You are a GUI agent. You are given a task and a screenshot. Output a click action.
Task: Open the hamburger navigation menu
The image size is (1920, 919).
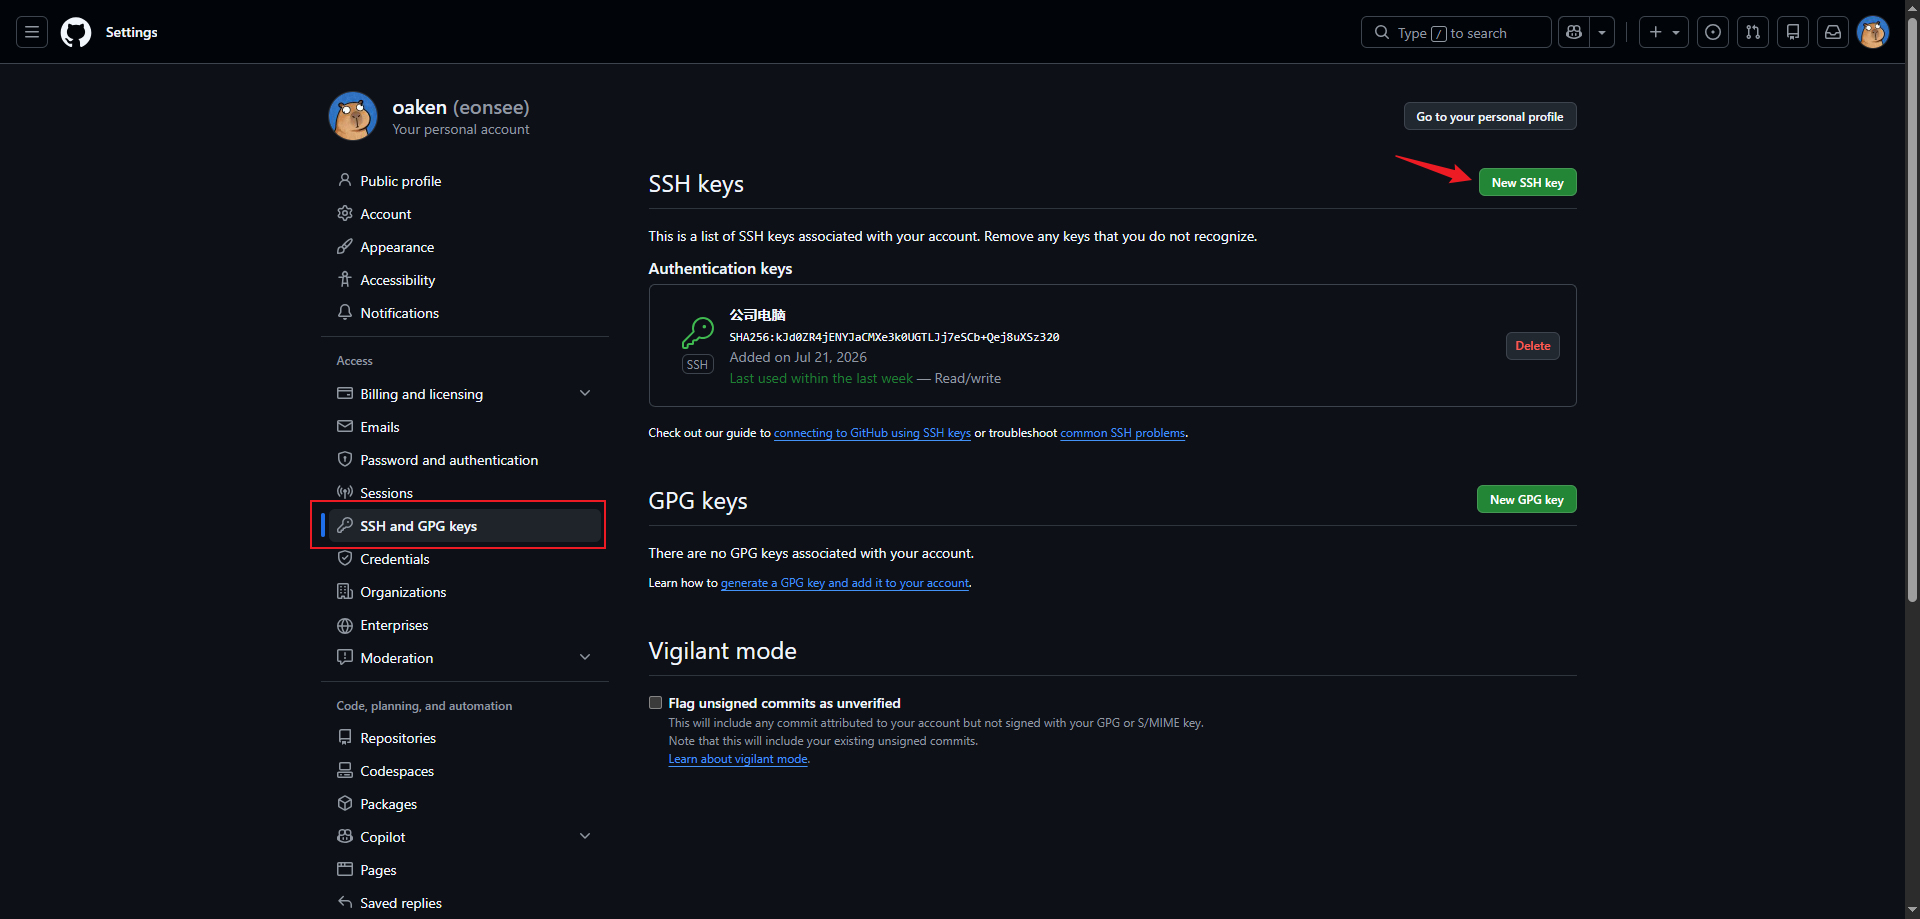[x=32, y=32]
